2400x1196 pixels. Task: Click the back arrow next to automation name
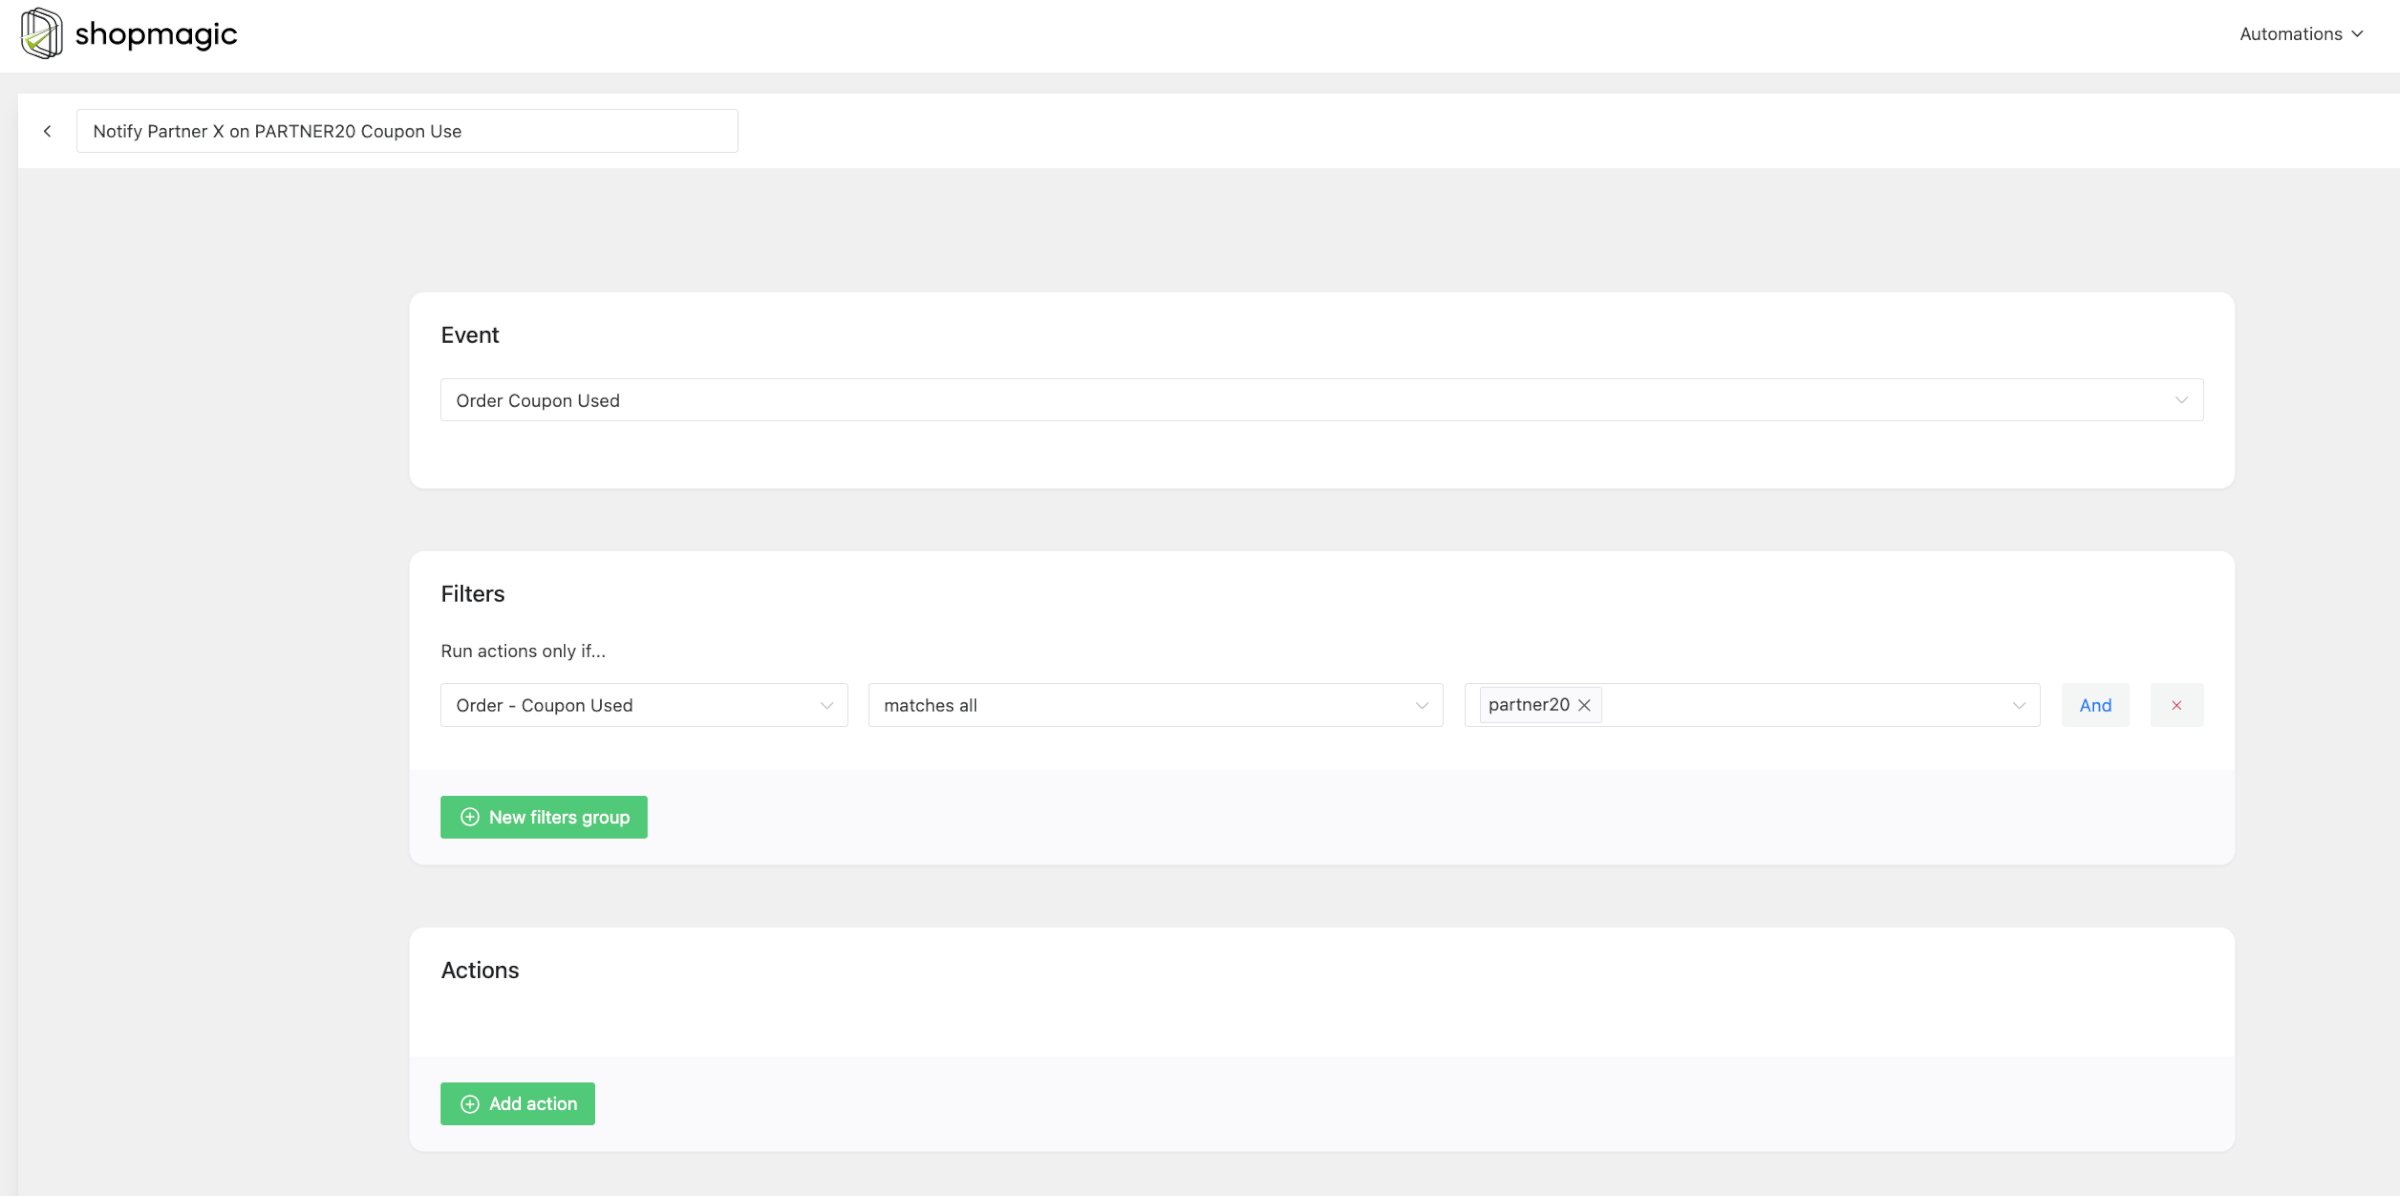tap(48, 130)
